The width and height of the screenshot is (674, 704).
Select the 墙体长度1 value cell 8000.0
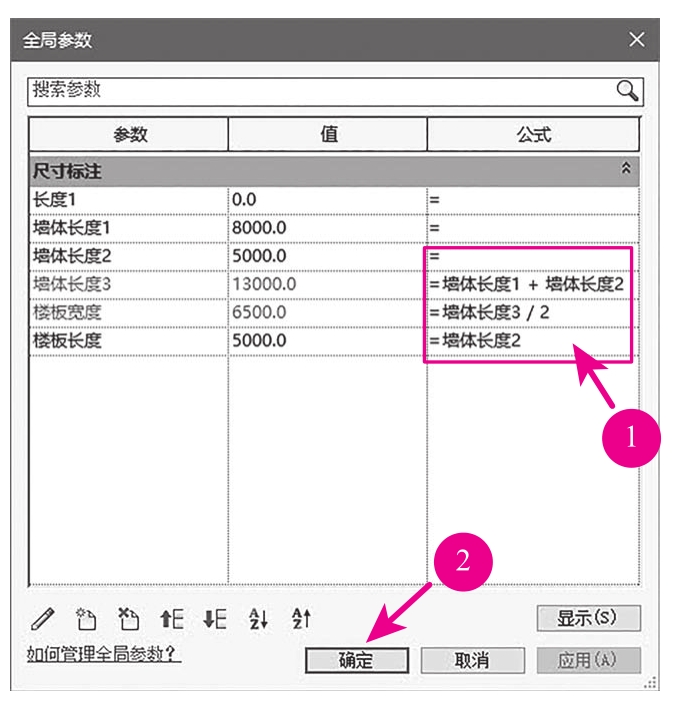point(327,228)
